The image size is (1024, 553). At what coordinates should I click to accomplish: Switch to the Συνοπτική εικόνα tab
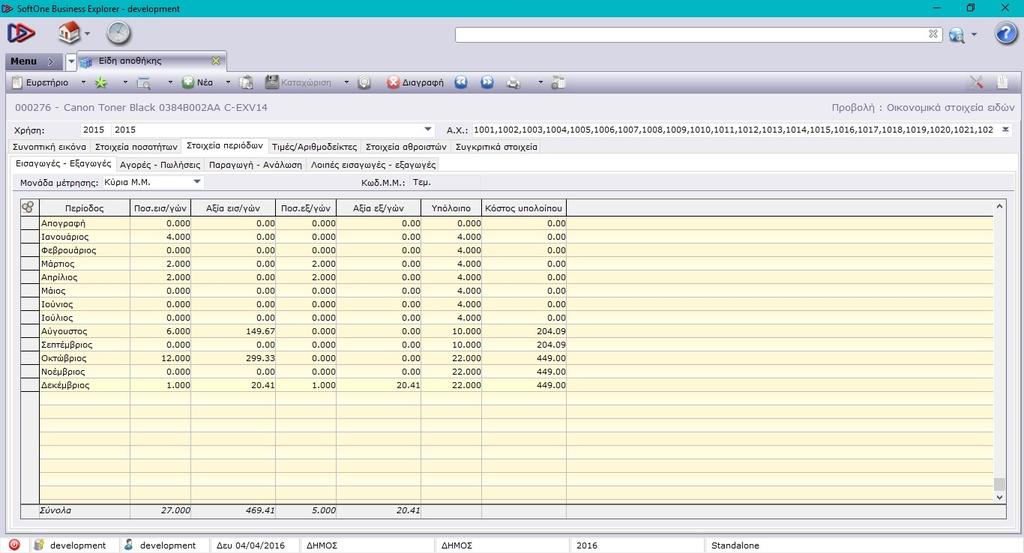coord(50,147)
